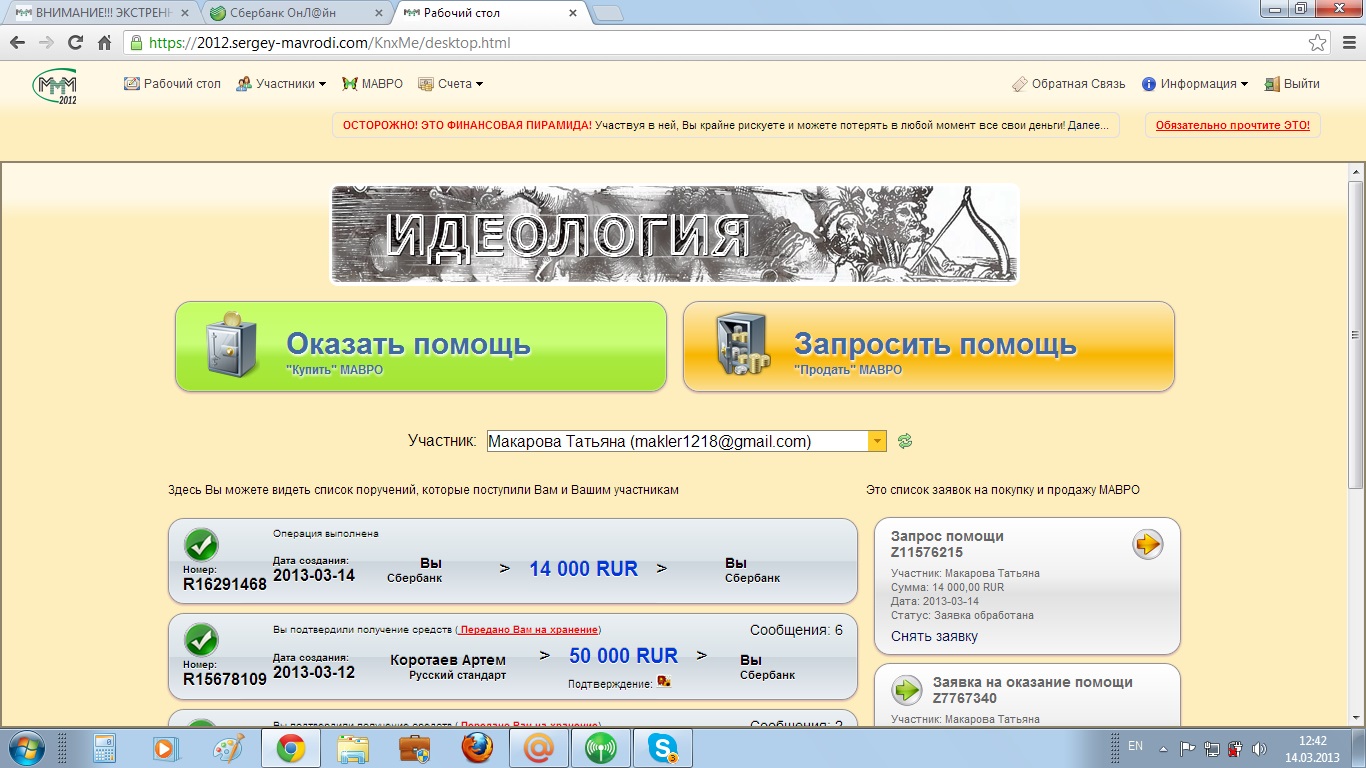This screenshot has width=1366, height=768.
Task: Switch to the ВНИМАНИЕ!!! ЭКСТРЕН browser tab
Action: click(101, 13)
